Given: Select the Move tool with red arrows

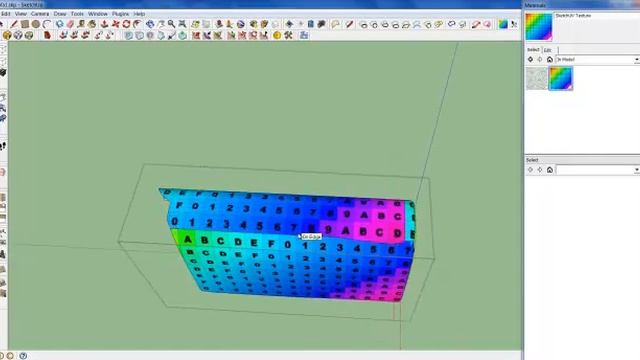Looking at the screenshot, I should (x=116, y=24).
